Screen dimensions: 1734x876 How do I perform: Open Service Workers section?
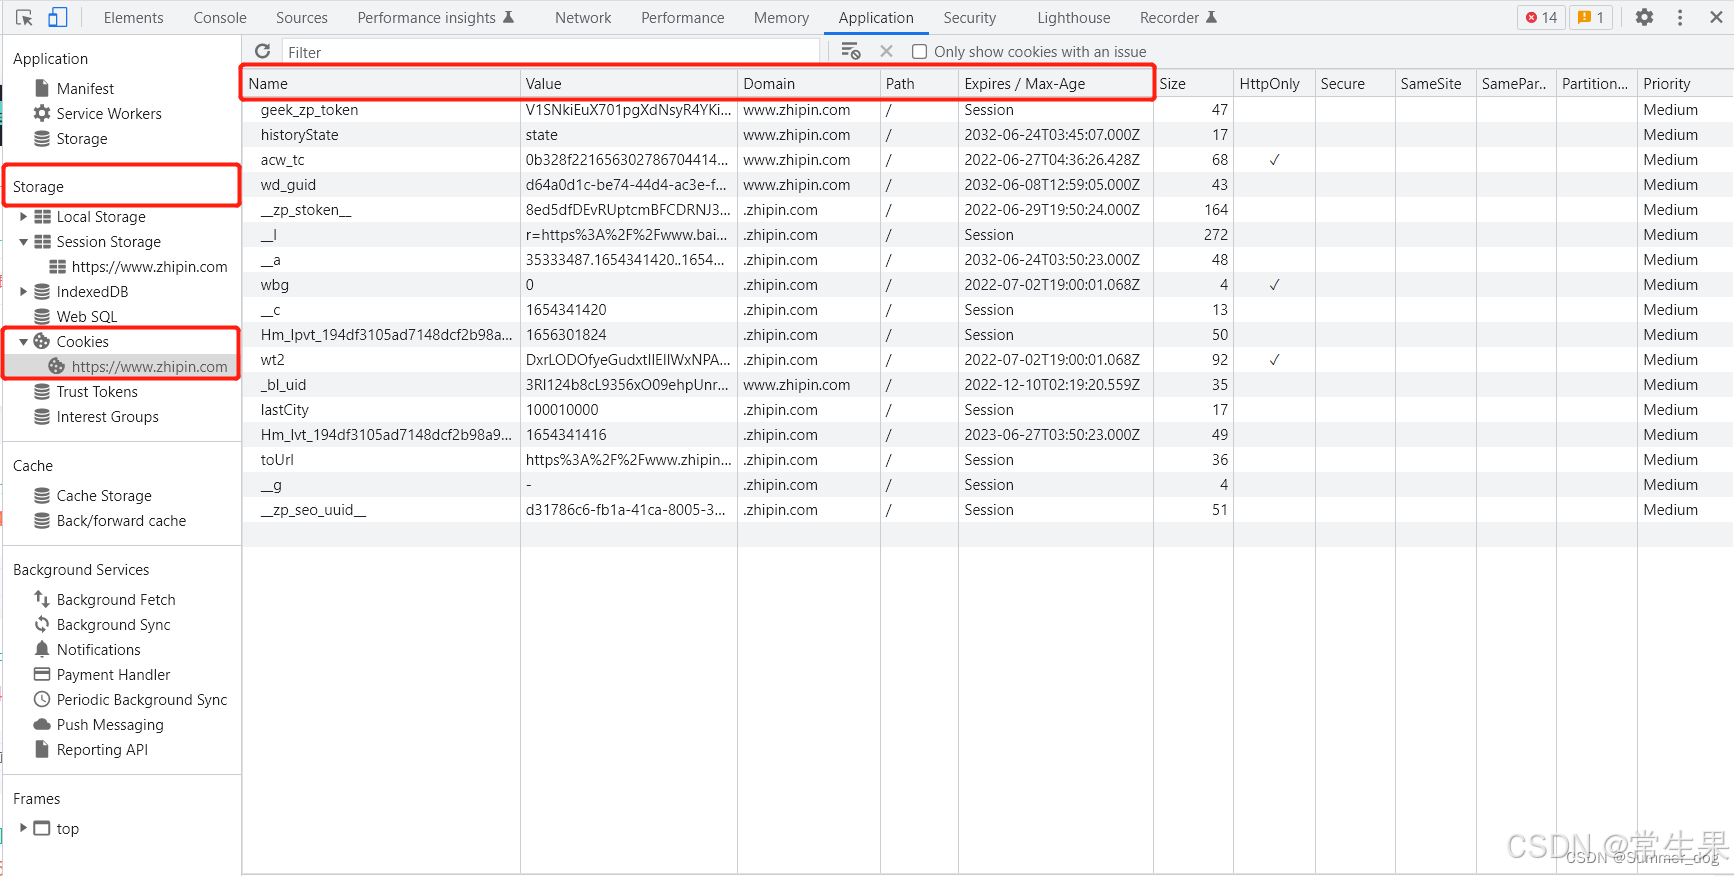[x=109, y=113]
